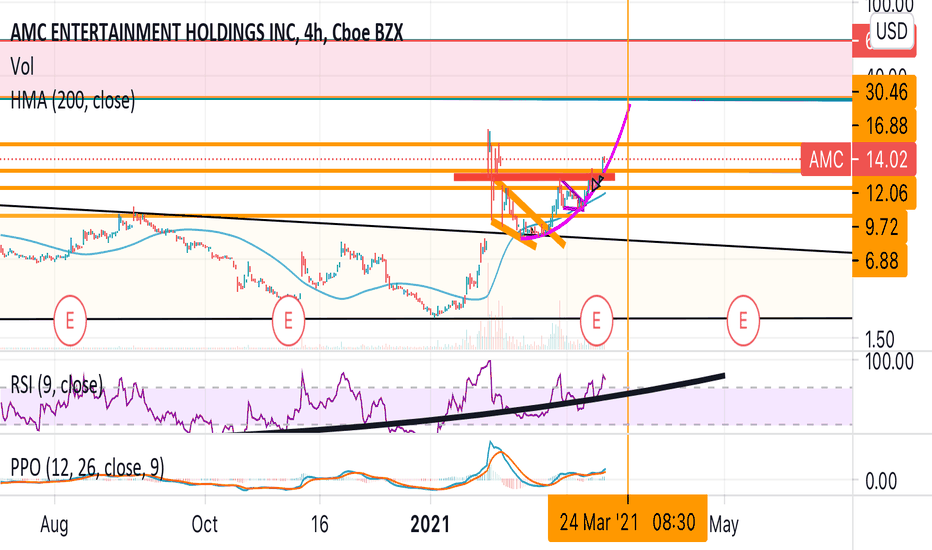Screen dimensions: 932x550
Task: Select the PPO (12, 26, close, 9) label
Action: [87, 468]
